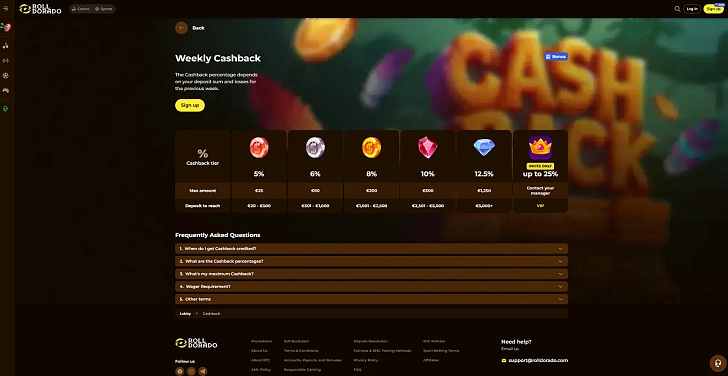Click the green shield icon in sidebar

pos(6,109)
